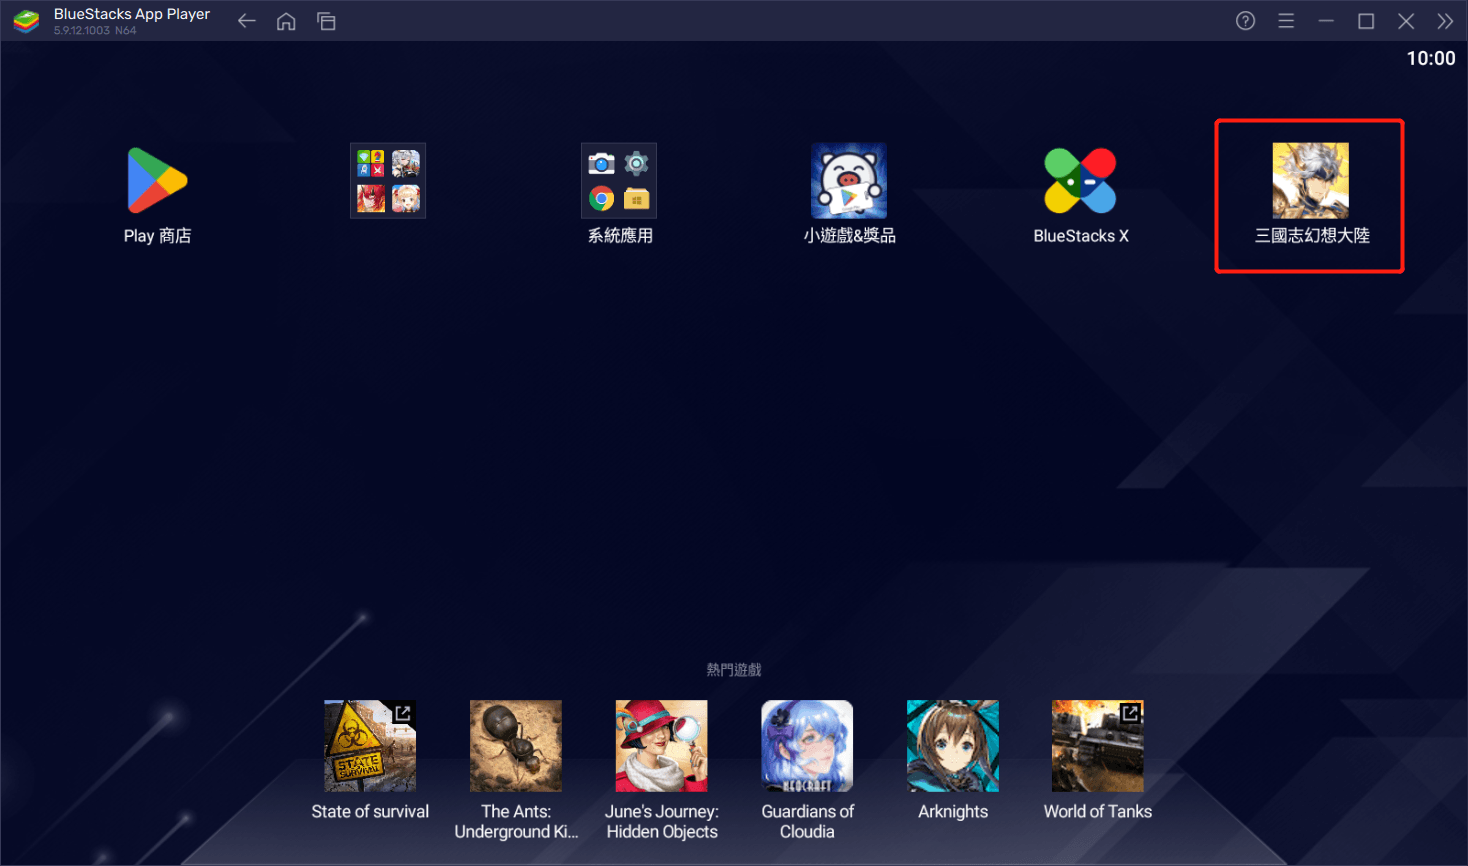This screenshot has height=866, width=1468.
Task: Go to BlueStacks home screen
Action: [x=286, y=21]
